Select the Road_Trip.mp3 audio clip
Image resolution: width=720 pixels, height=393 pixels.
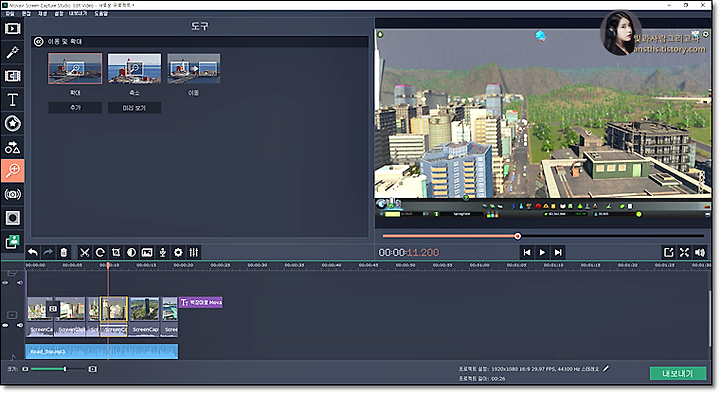pos(101,352)
